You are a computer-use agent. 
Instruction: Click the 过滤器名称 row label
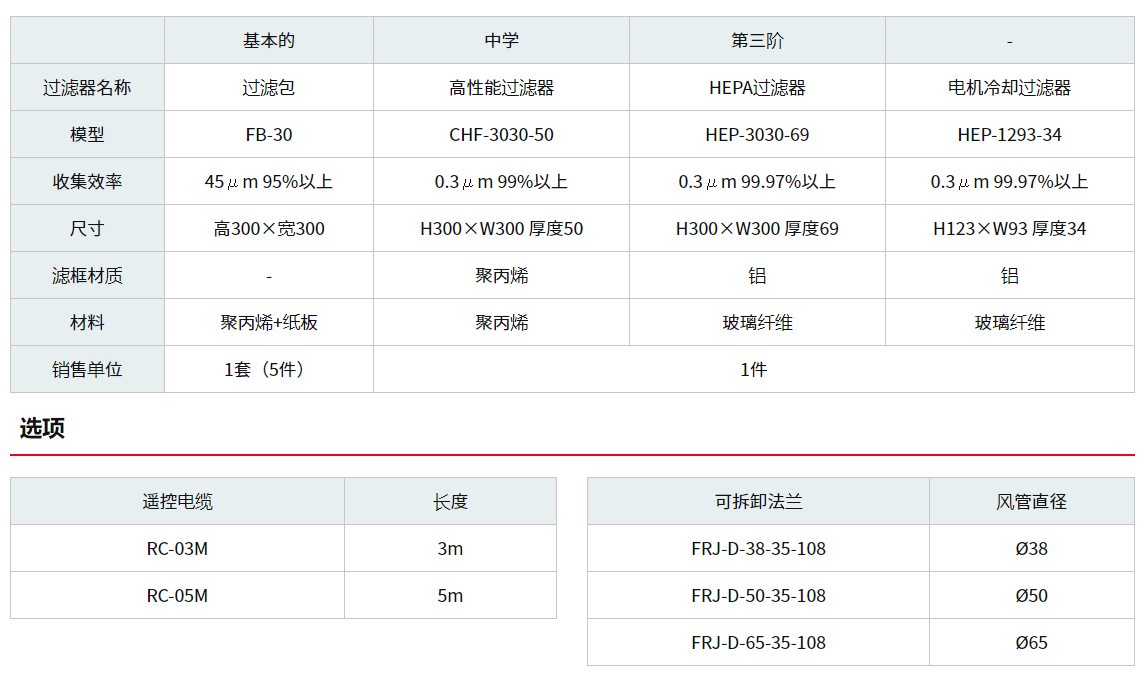point(87,88)
